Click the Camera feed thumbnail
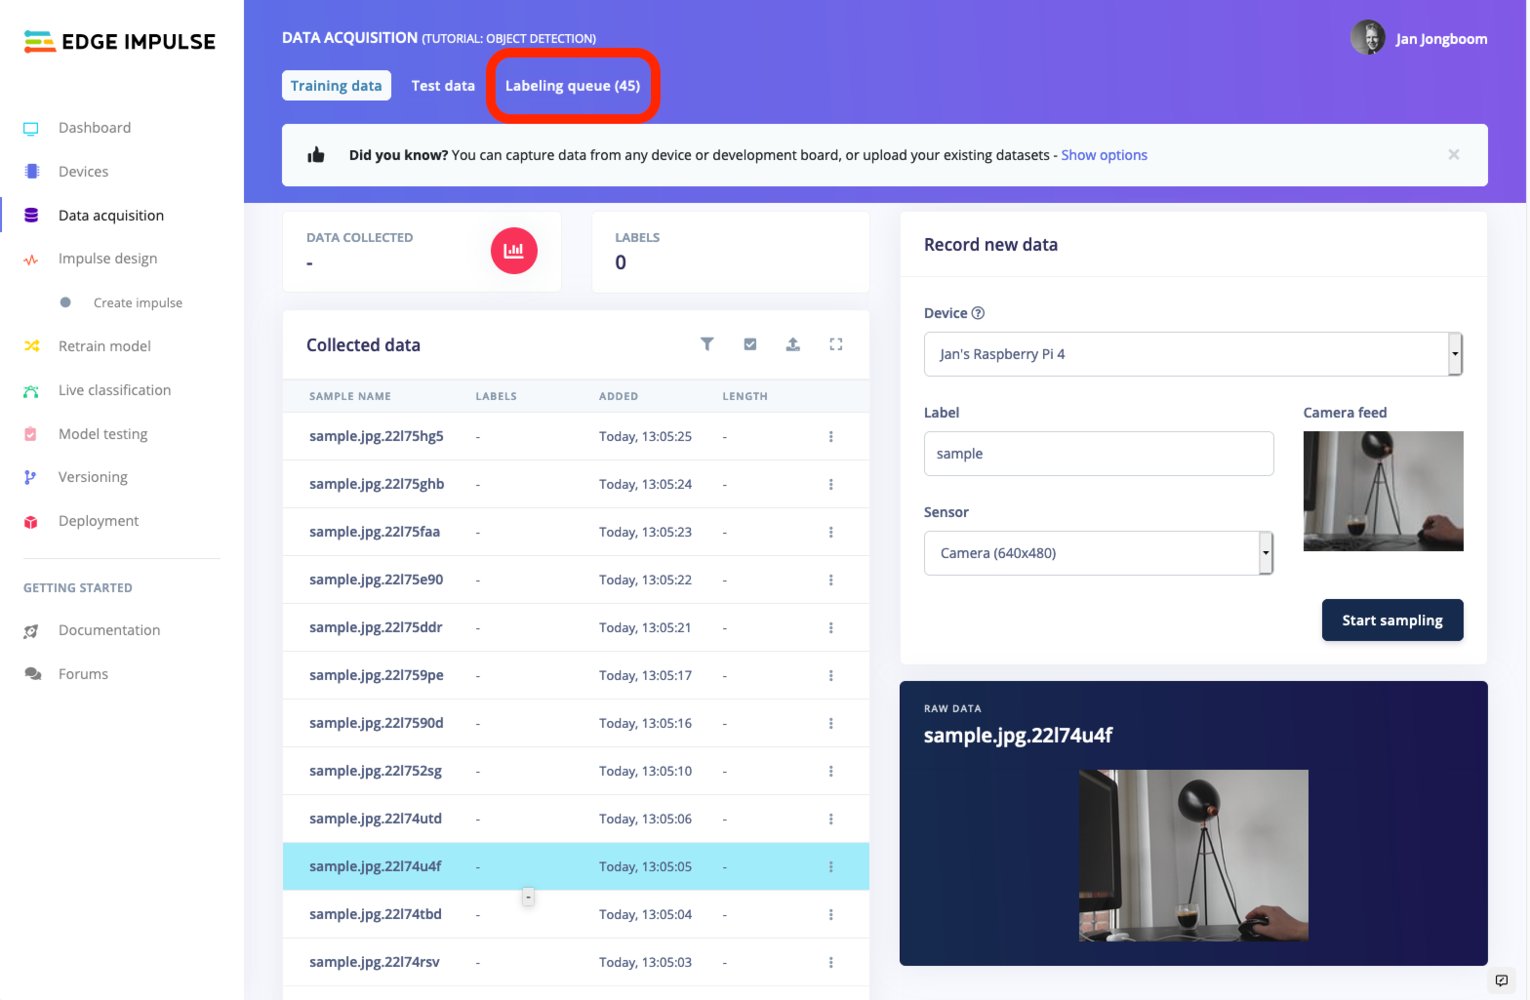This screenshot has height=1000, width=1530. (1383, 491)
